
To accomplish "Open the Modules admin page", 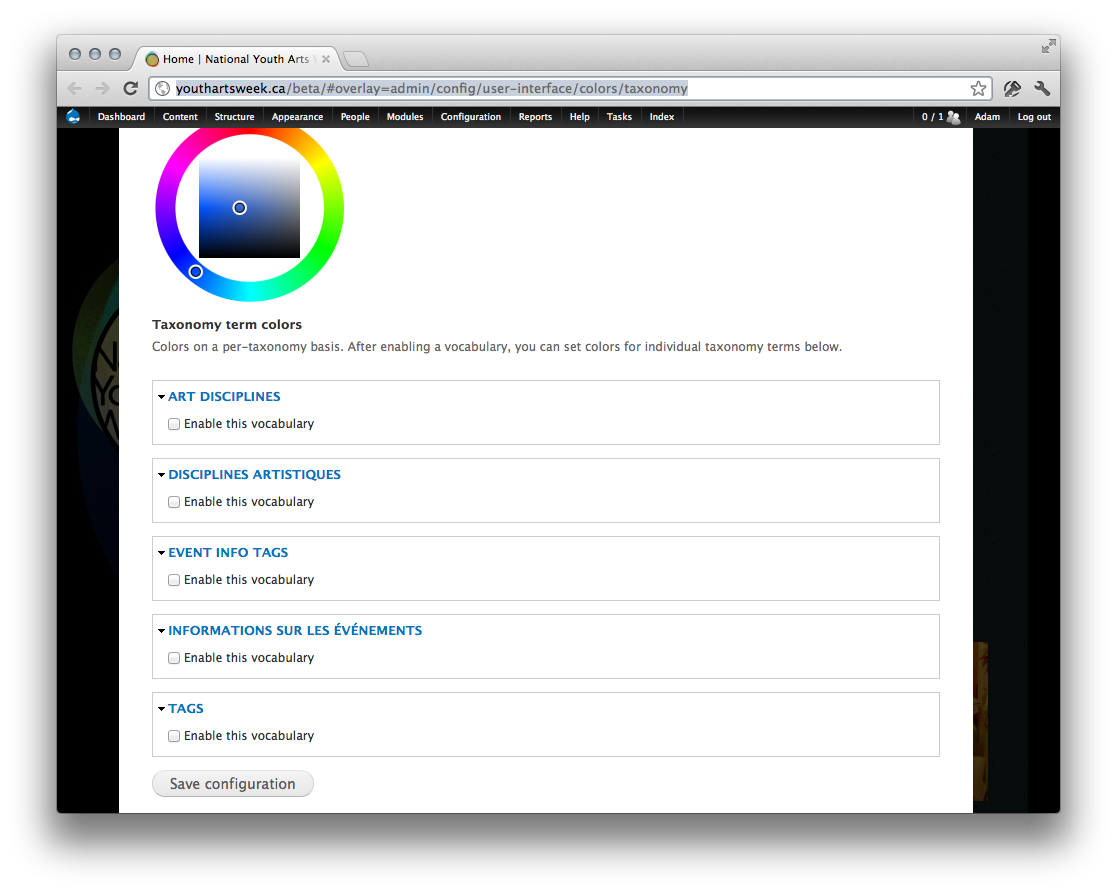I will click(x=405, y=117).
